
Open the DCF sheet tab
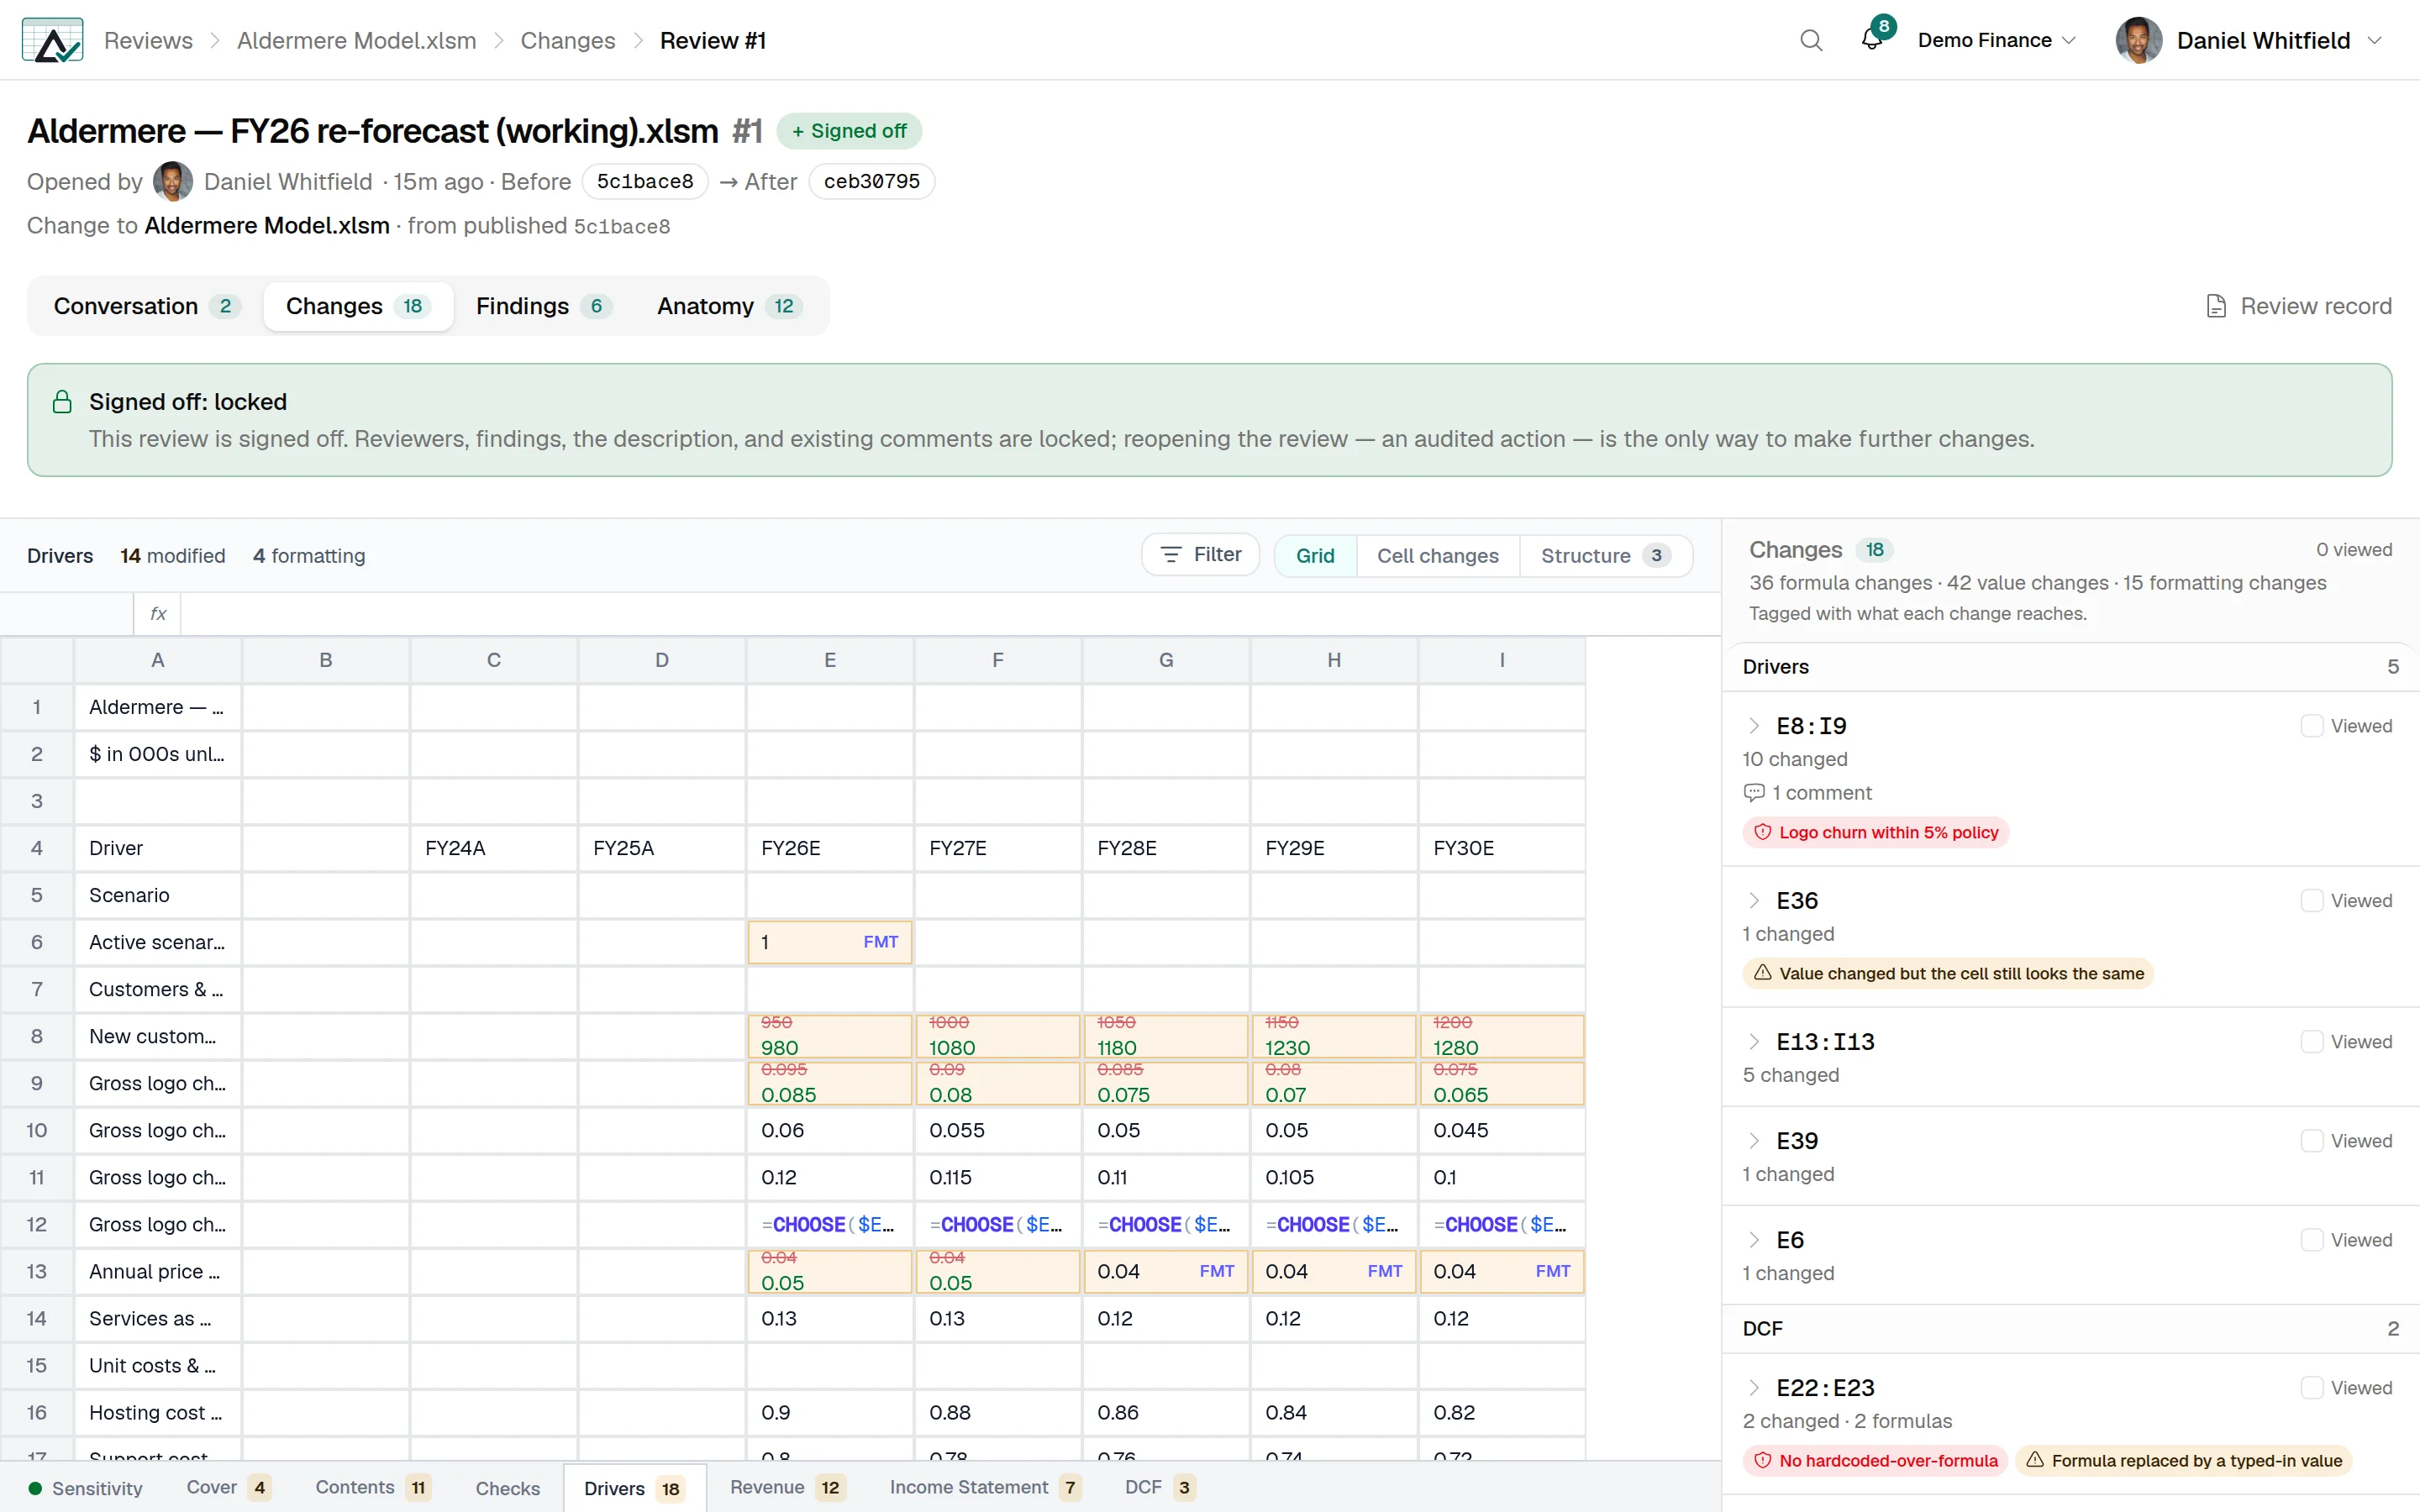(1158, 1488)
